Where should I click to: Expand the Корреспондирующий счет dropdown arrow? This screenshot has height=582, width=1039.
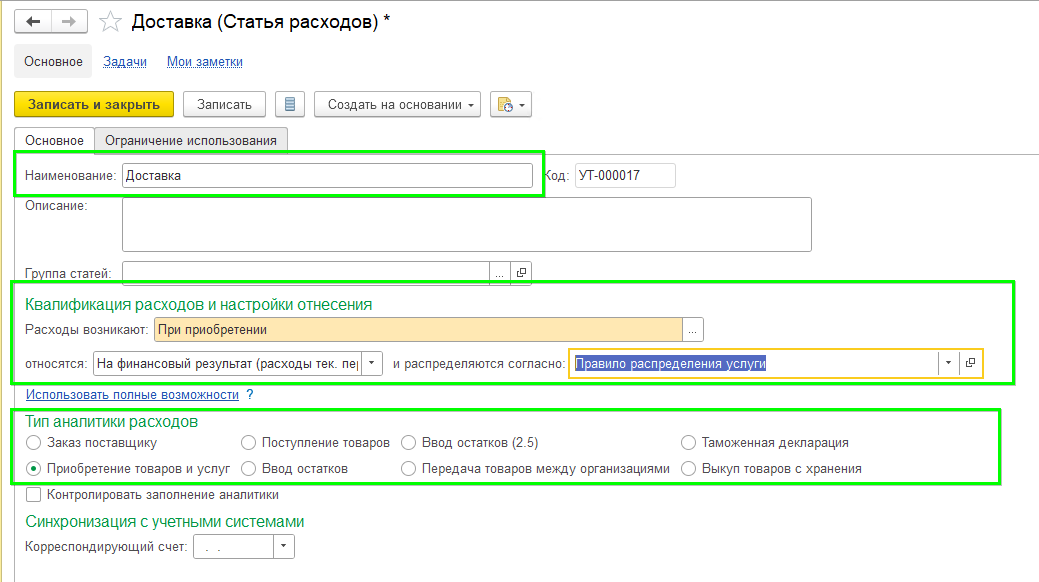pyautogui.click(x=284, y=547)
